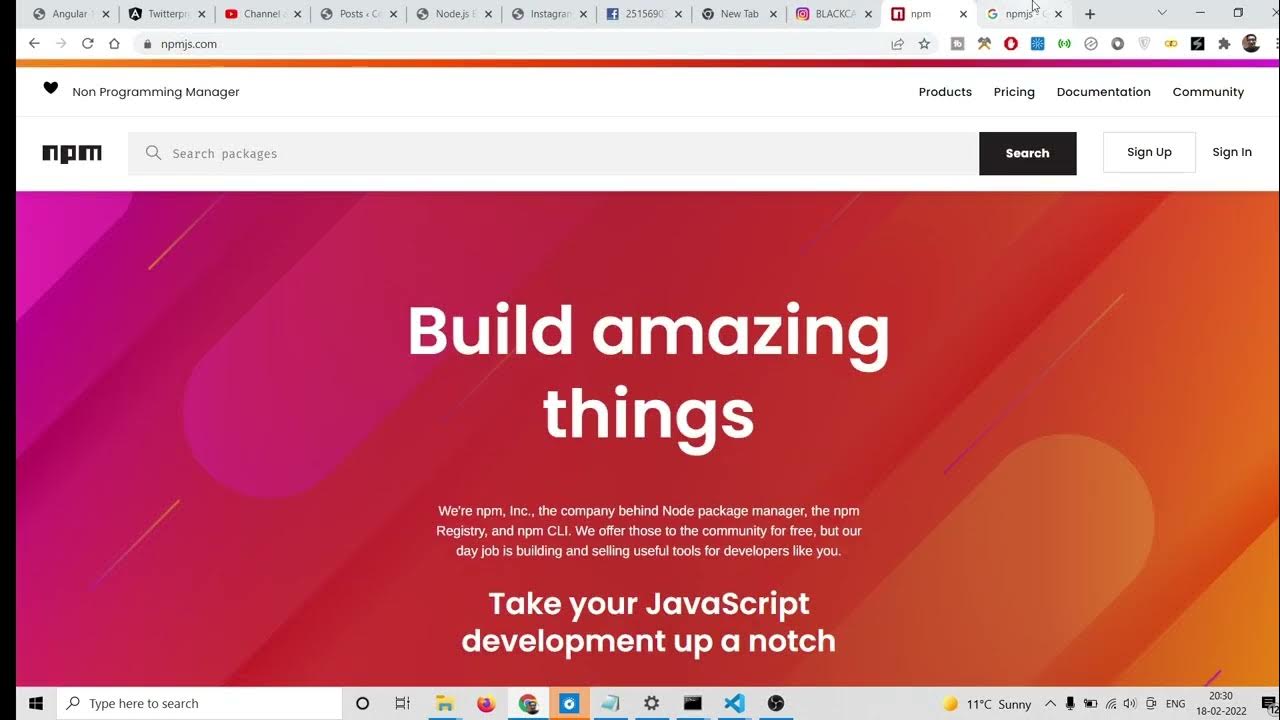1280x720 pixels.
Task: Show hidden system tray icons
Action: 1050,703
